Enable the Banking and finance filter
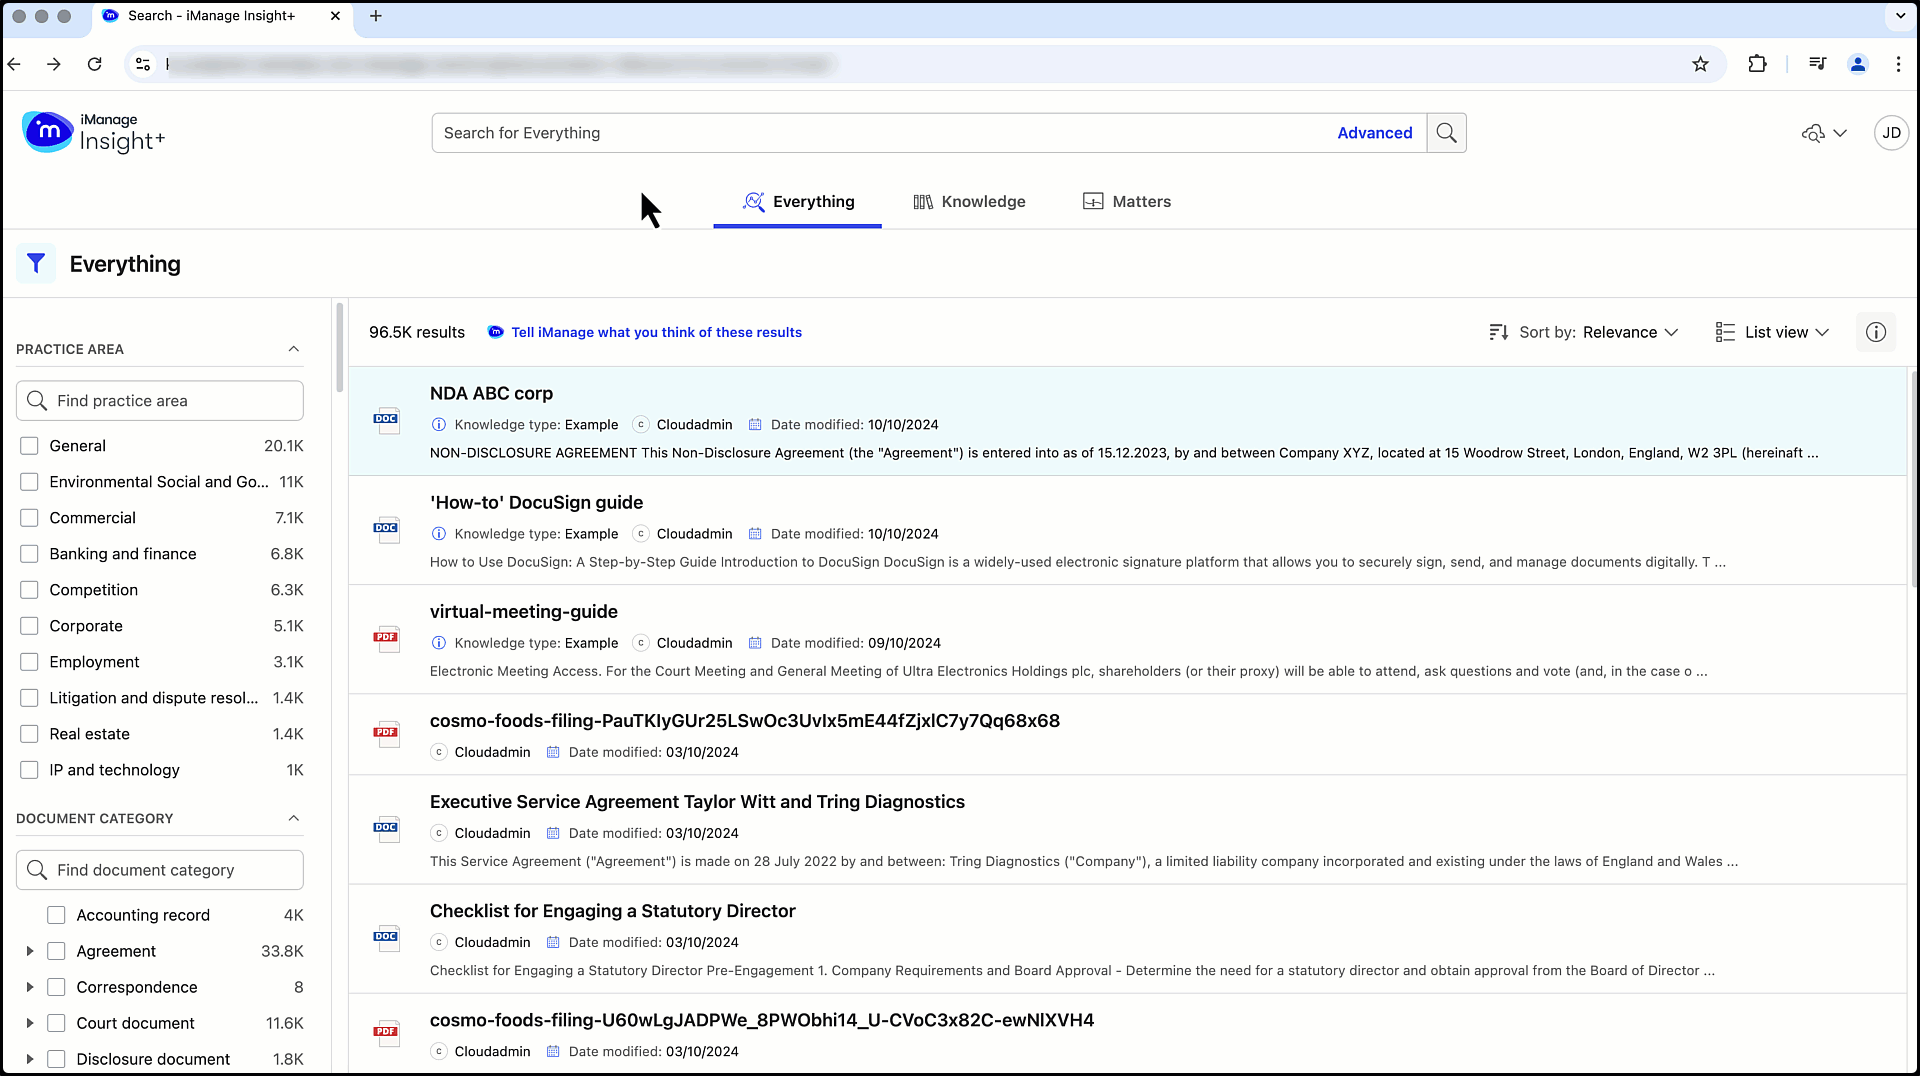The width and height of the screenshot is (1920, 1076). click(29, 553)
